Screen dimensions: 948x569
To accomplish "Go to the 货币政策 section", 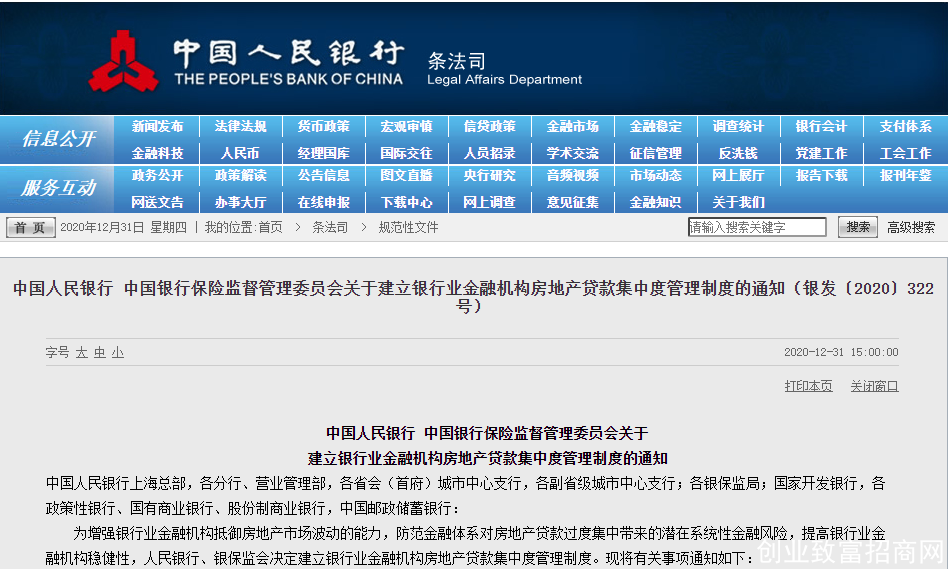I will (323, 126).
